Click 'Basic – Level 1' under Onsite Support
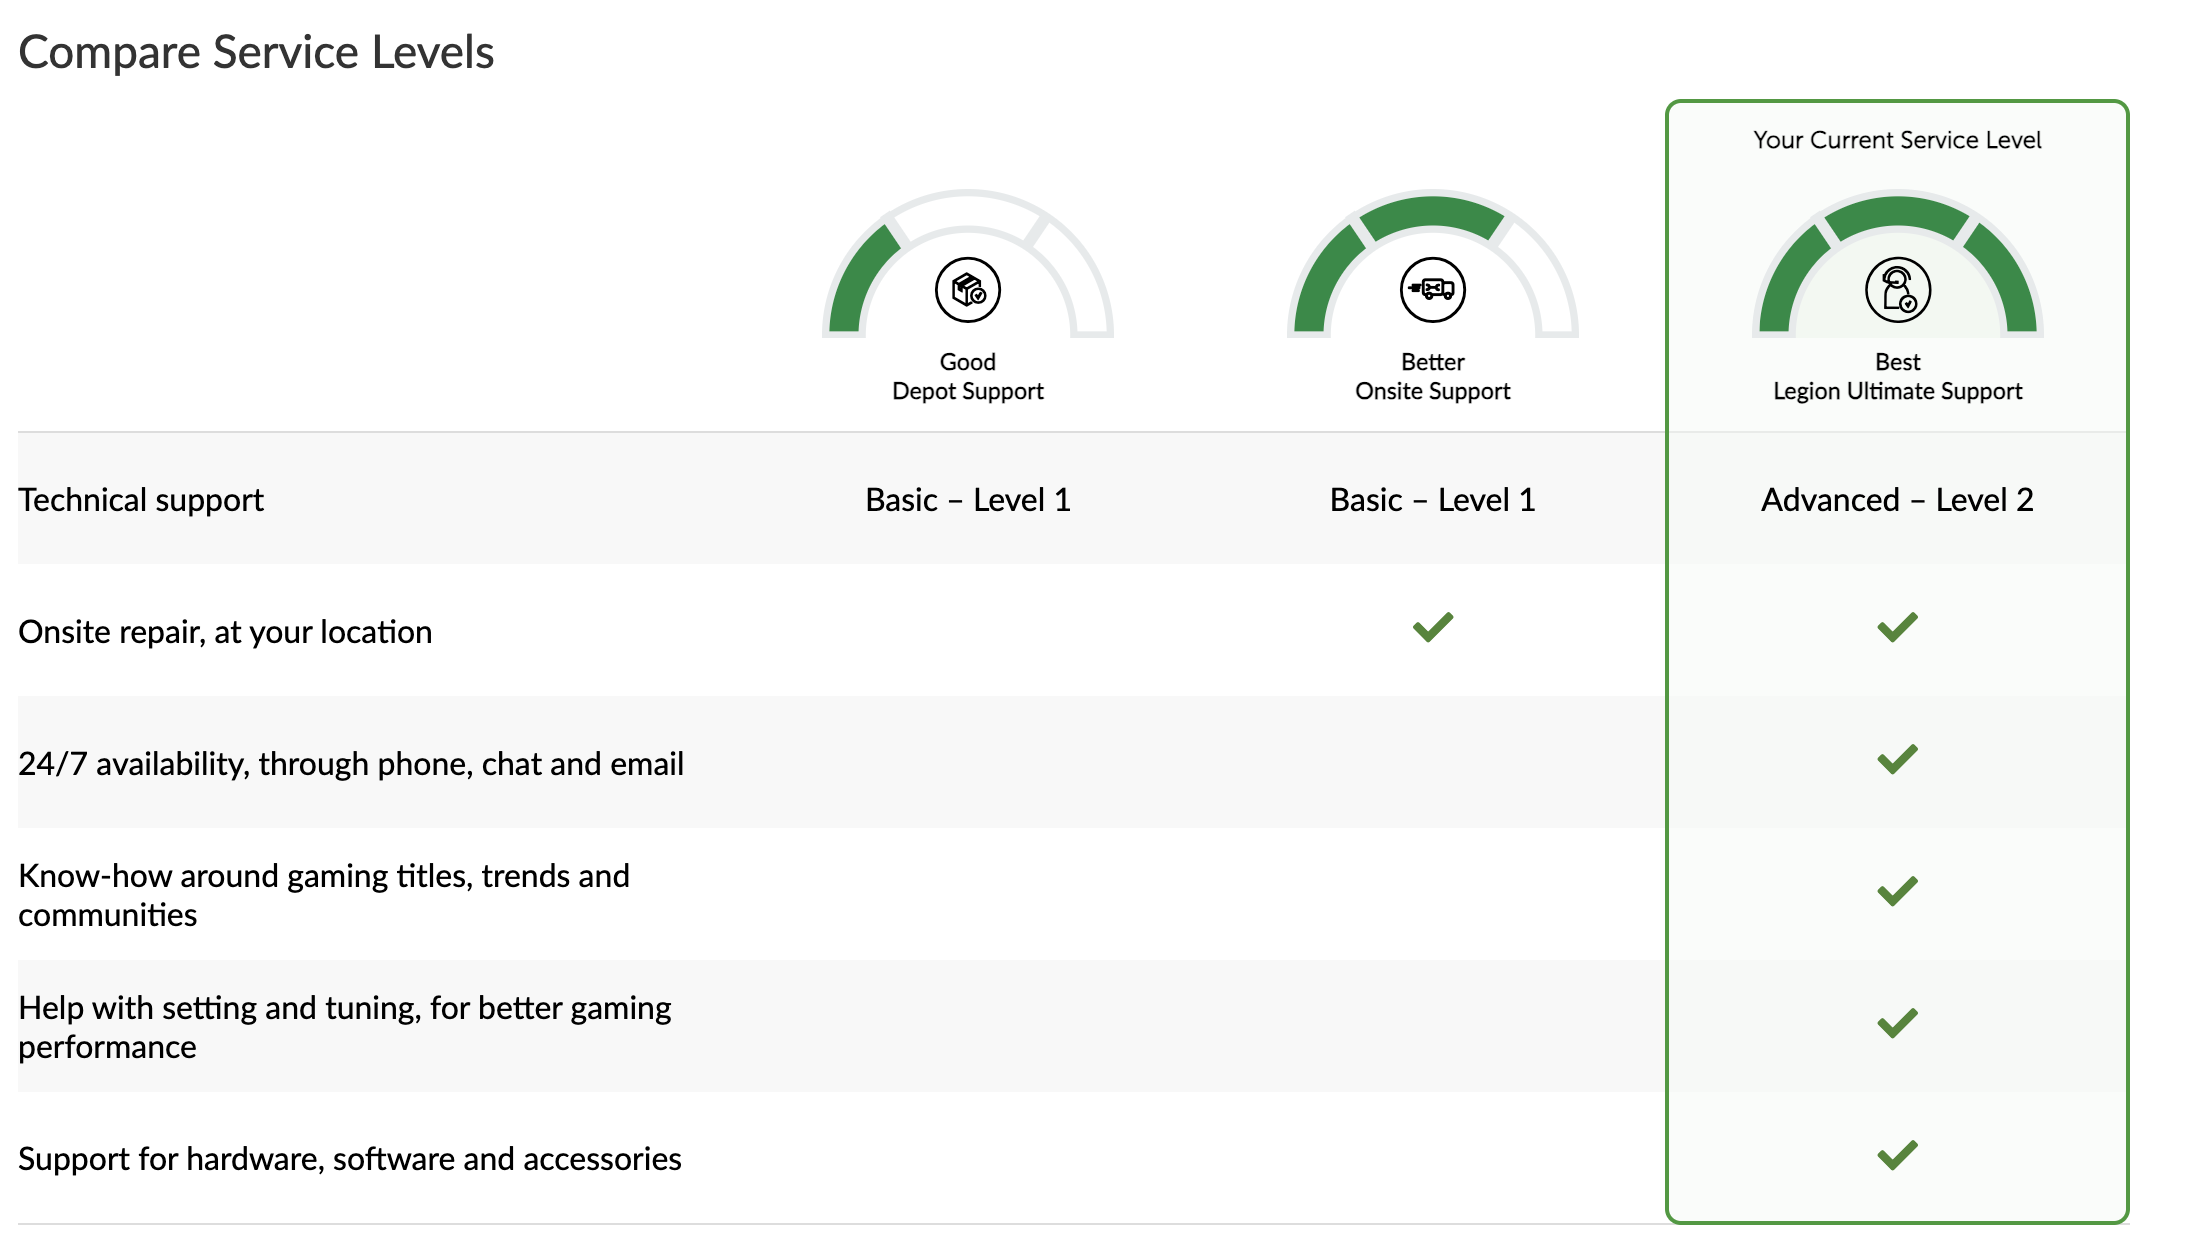This screenshot has height=1258, width=2186. coord(1432,499)
